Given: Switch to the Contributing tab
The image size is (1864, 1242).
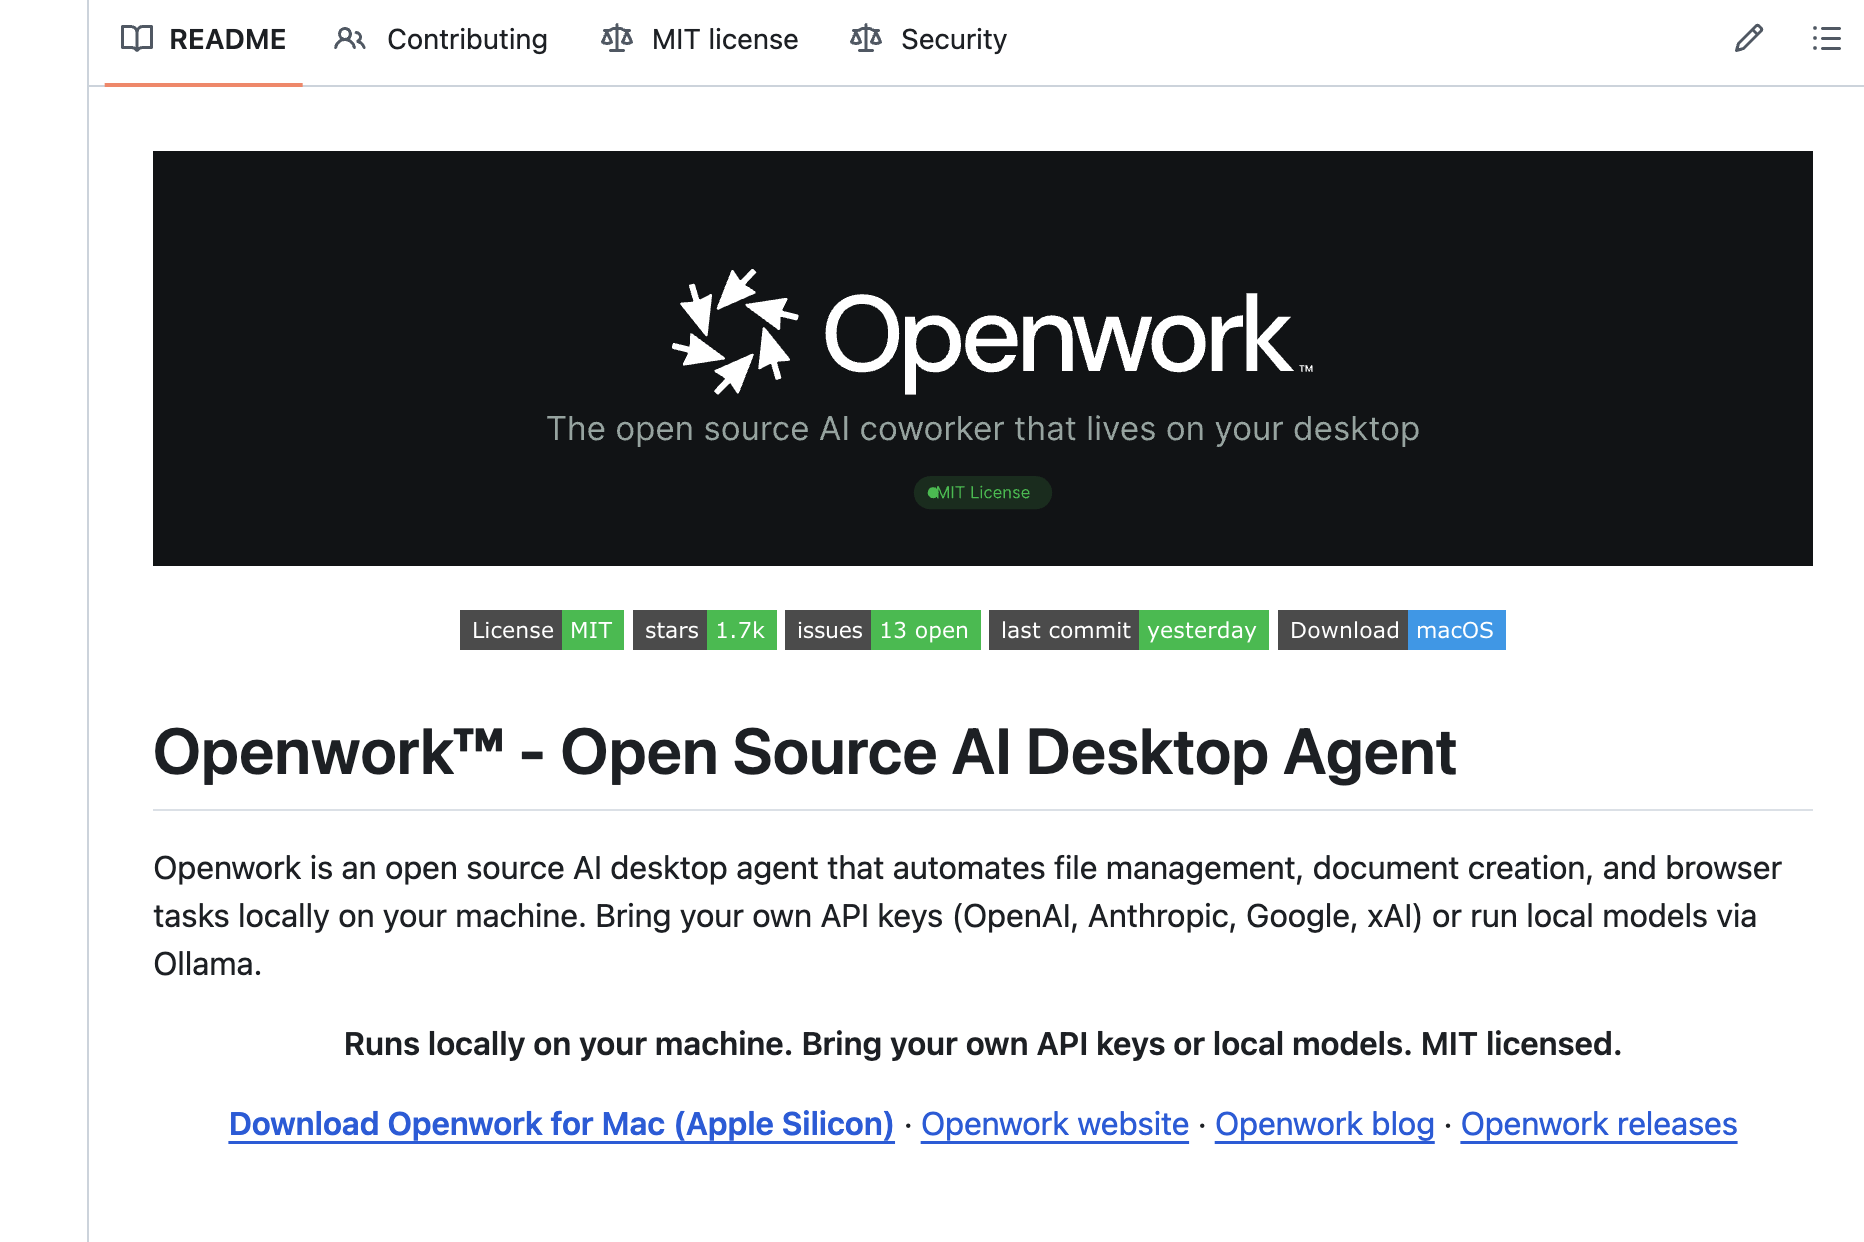Looking at the screenshot, I should coord(466,39).
